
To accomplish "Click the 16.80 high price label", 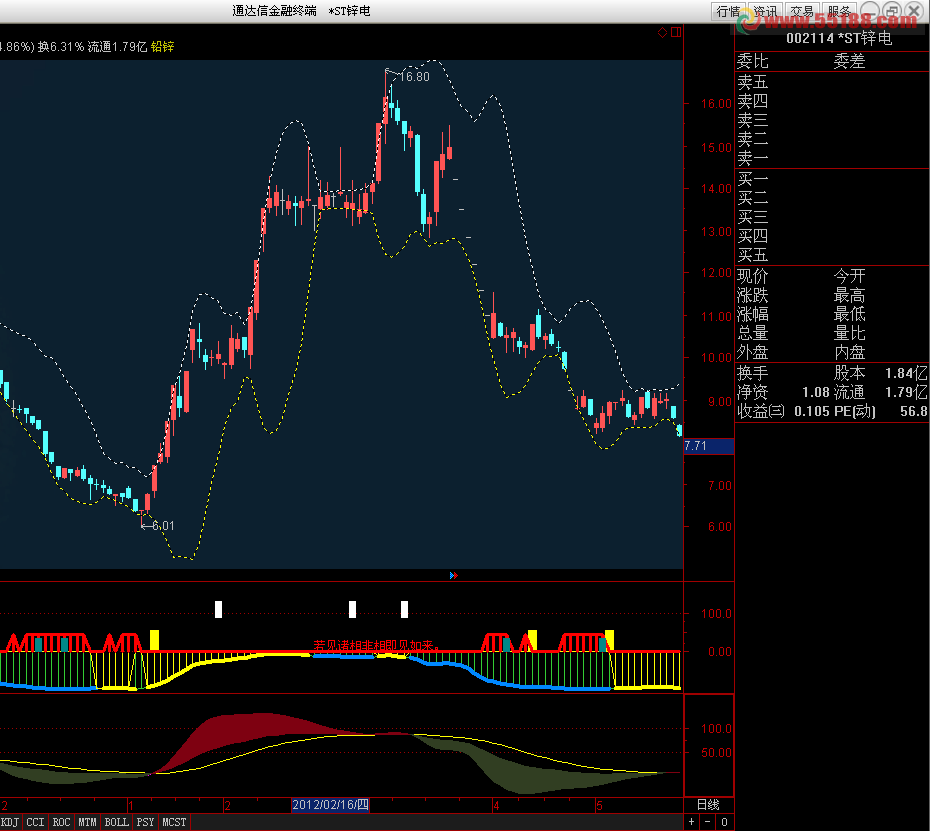I will 415,77.
